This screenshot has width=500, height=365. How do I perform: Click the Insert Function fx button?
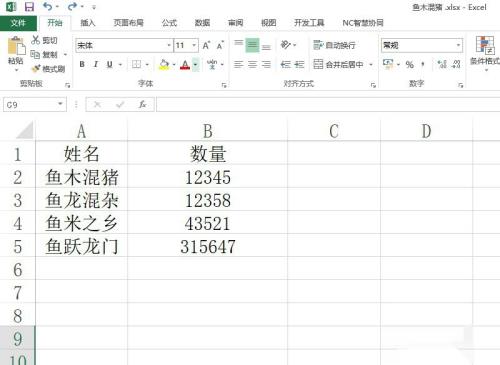tap(143, 105)
